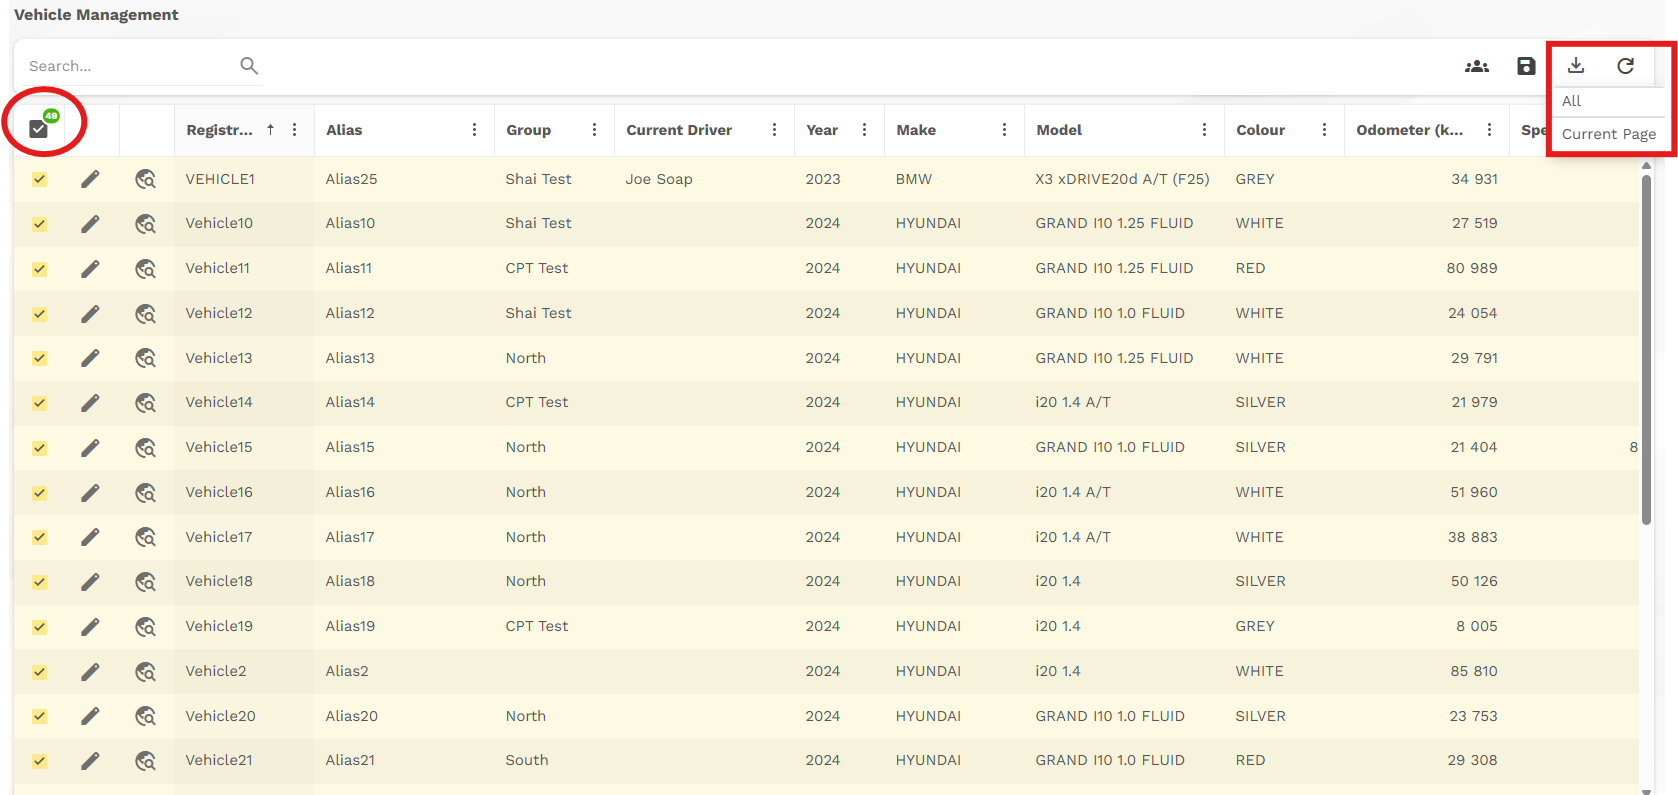Viewport: 1678px width, 795px height.
Task: Click the vertical scrollbar thumb
Action: tap(1646, 350)
